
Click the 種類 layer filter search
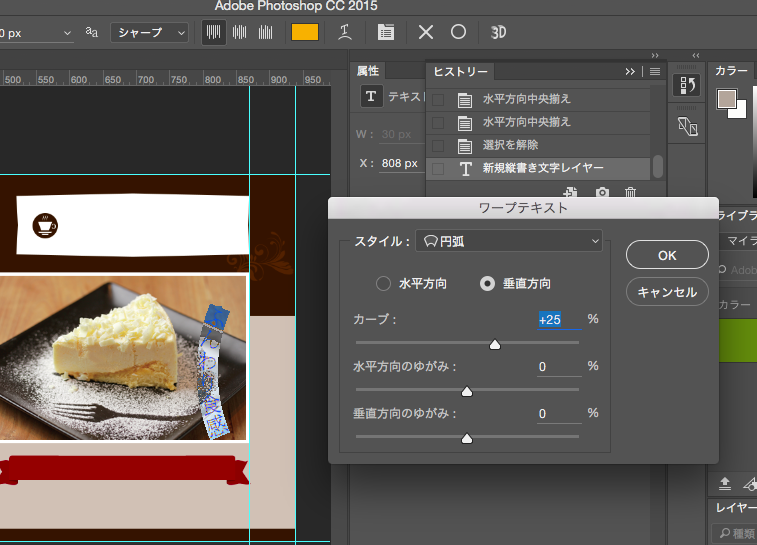click(x=735, y=533)
